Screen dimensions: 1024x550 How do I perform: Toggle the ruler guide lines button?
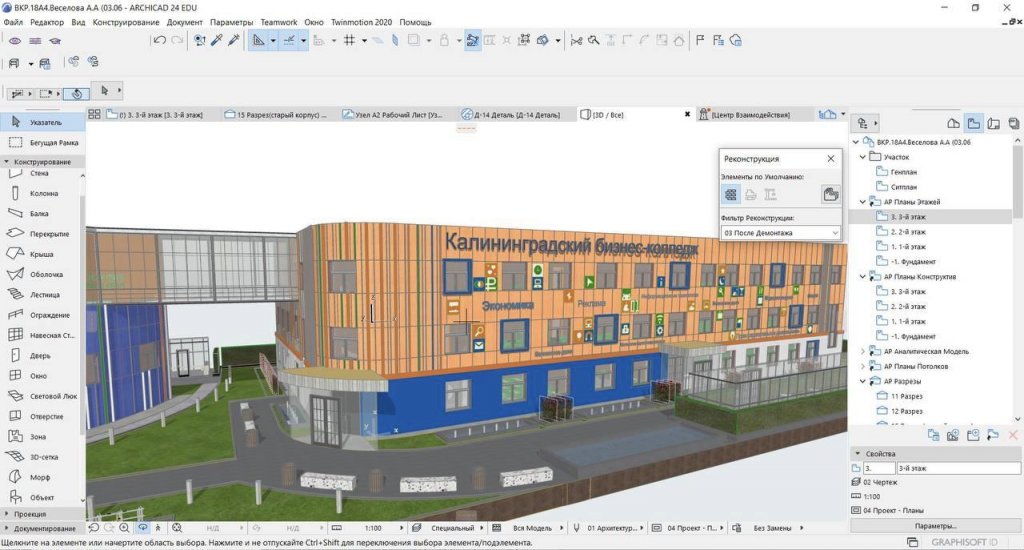pyautogui.click(x=289, y=41)
